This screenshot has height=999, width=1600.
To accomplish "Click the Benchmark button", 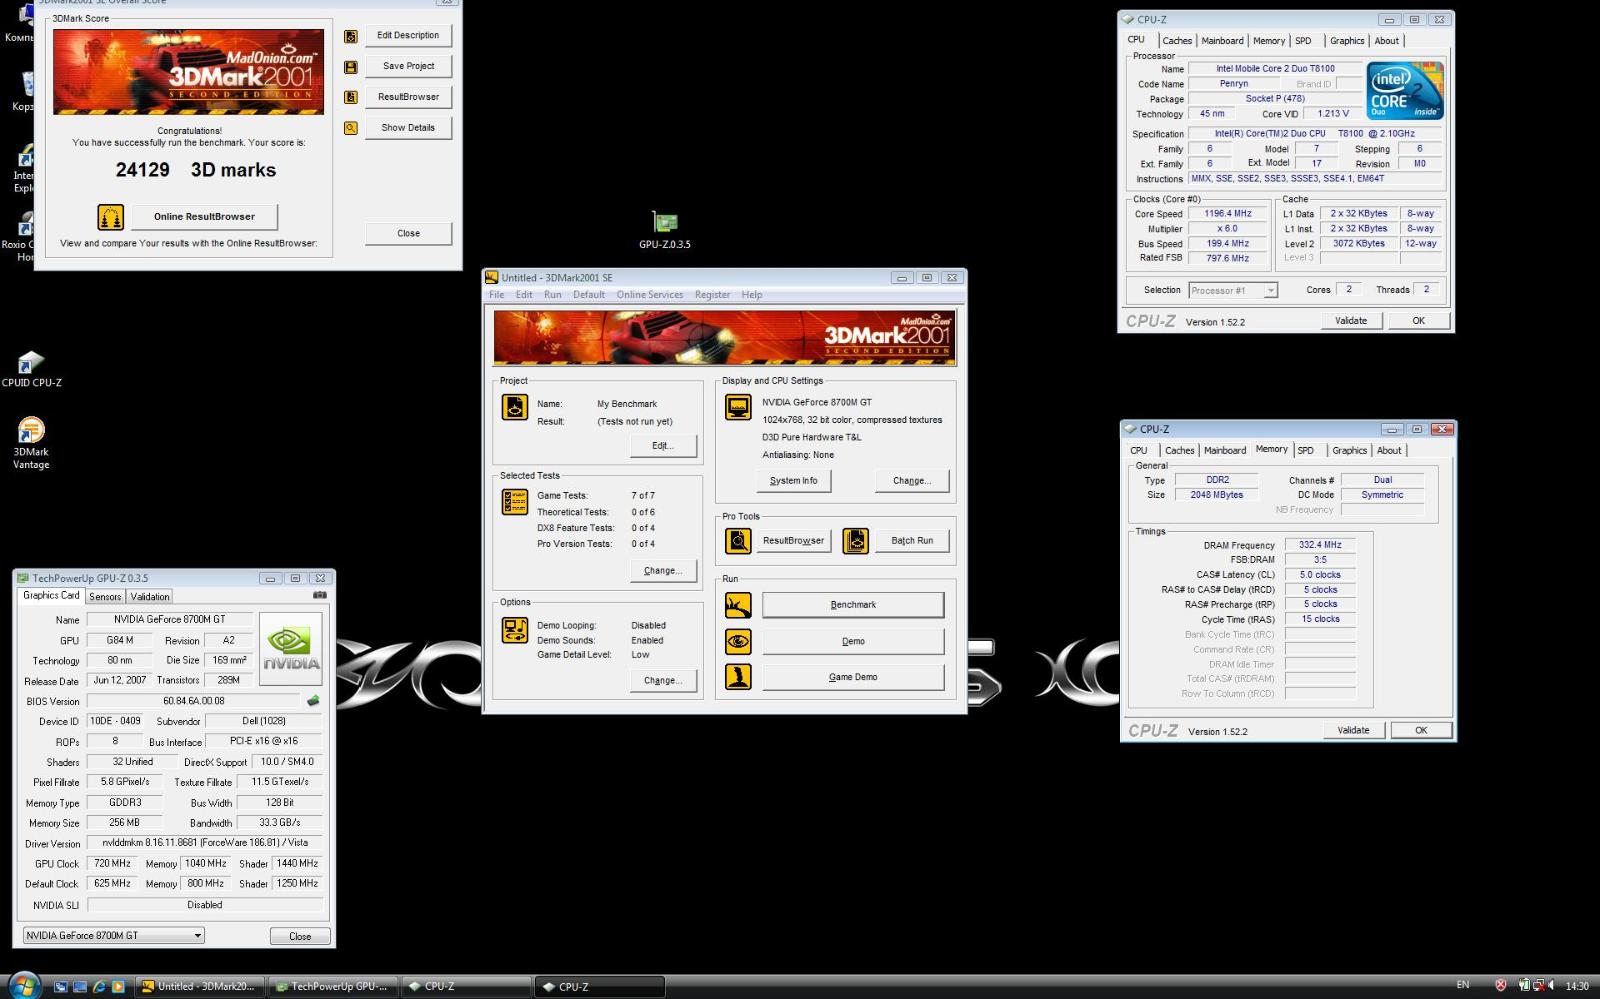I will 853,605.
